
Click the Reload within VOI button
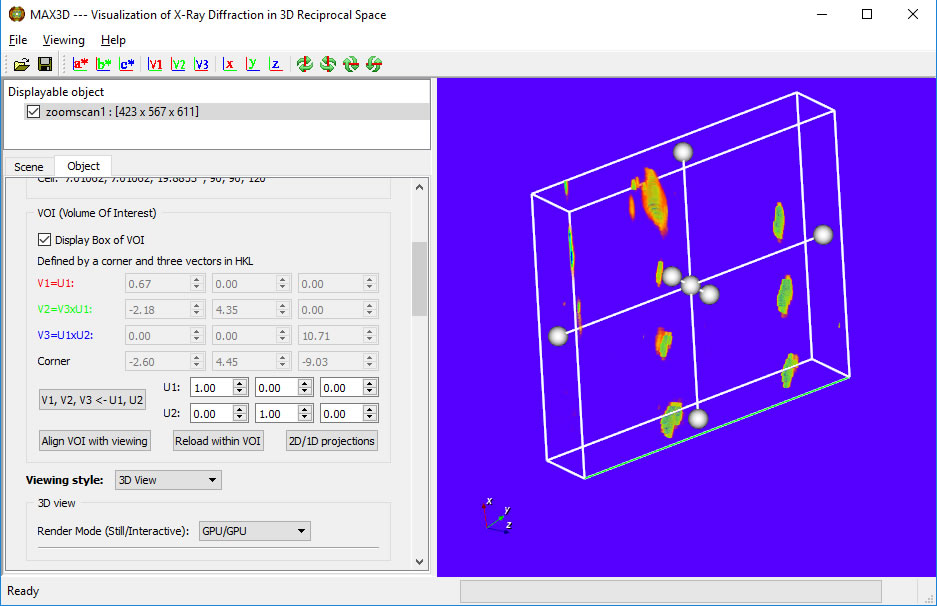pos(218,441)
